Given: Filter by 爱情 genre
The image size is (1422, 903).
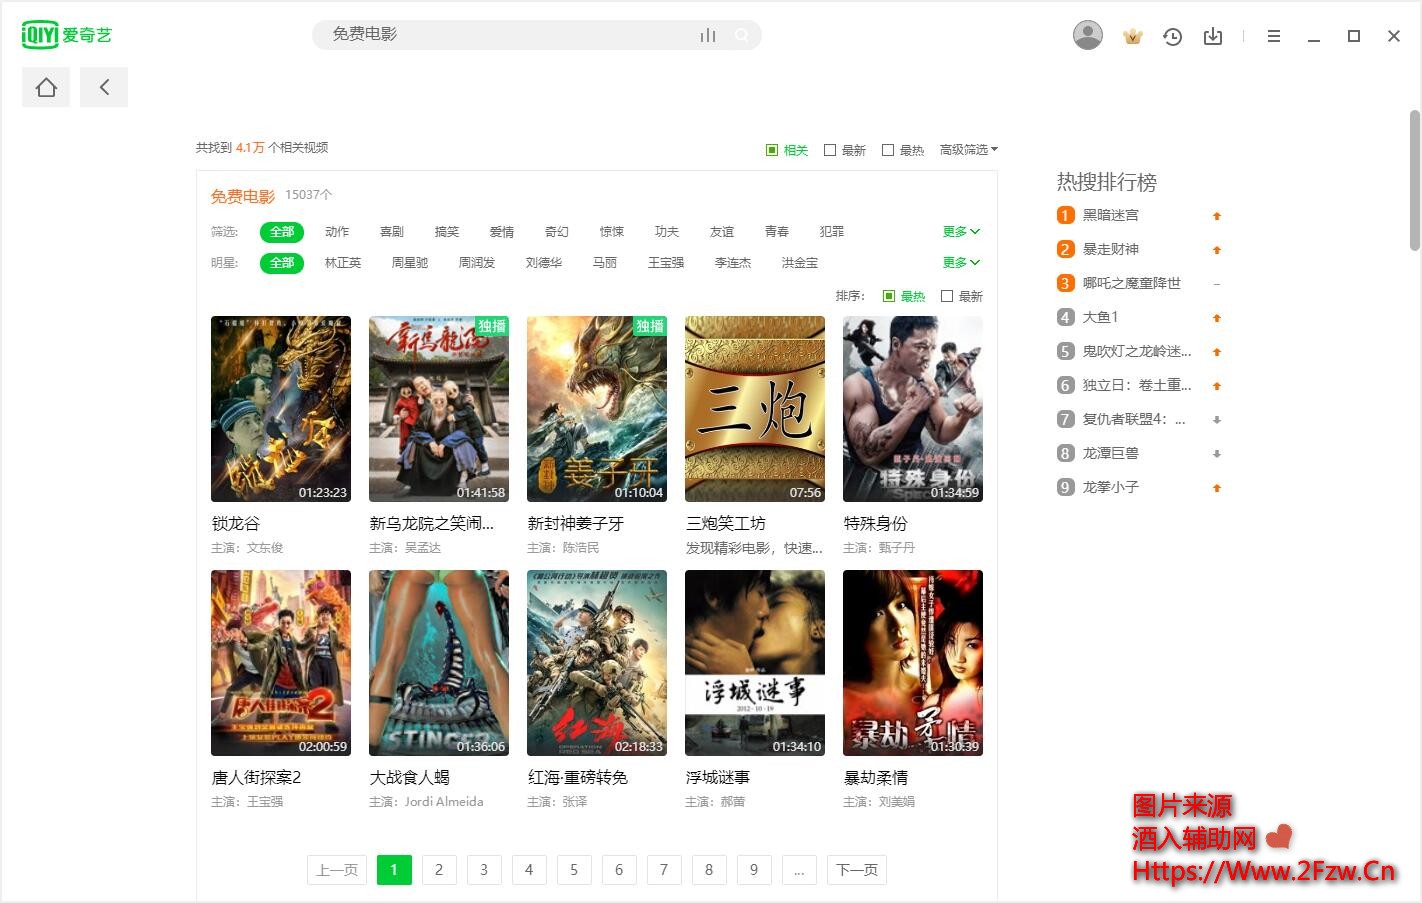Looking at the screenshot, I should coord(502,231).
